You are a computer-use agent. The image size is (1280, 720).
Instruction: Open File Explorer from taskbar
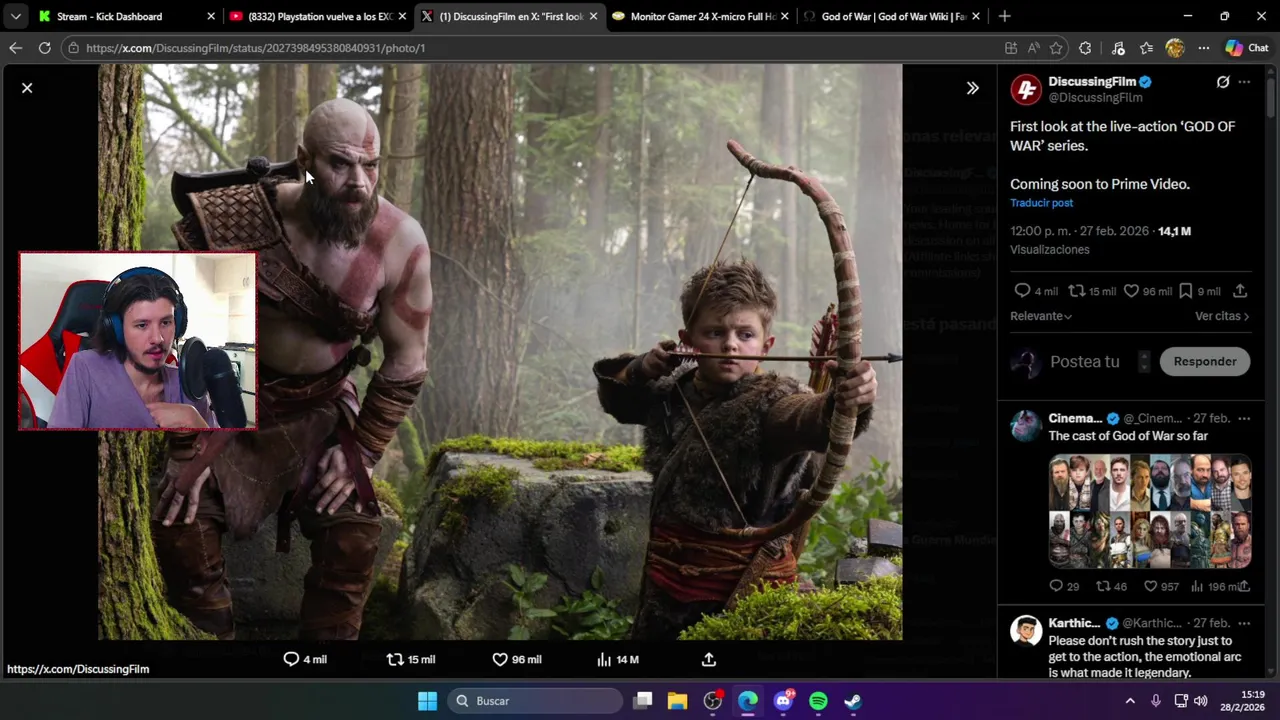677,701
